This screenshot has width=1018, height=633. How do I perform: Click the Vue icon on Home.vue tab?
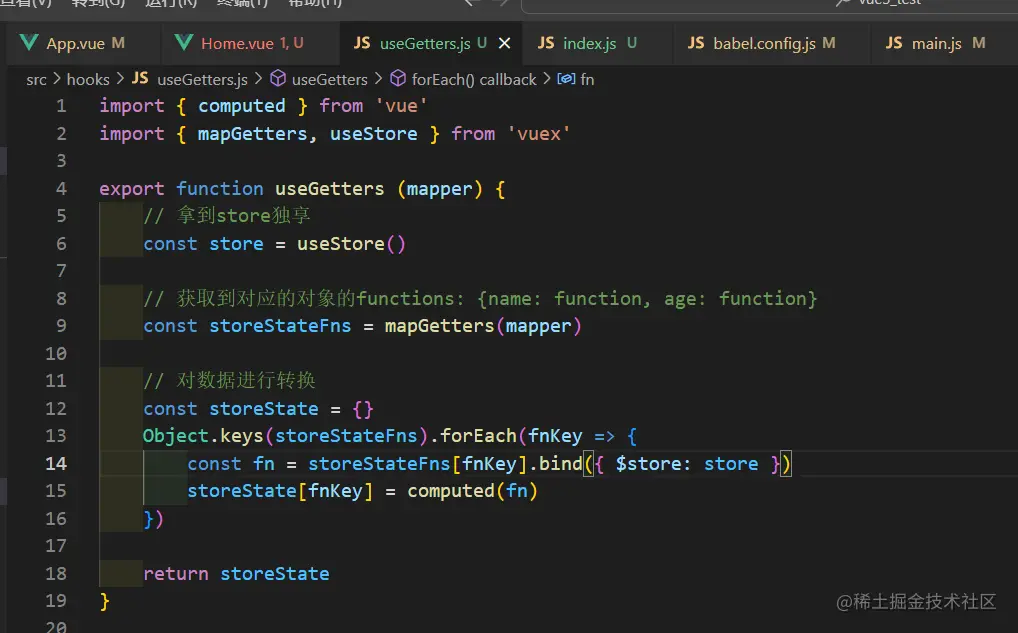tap(184, 43)
